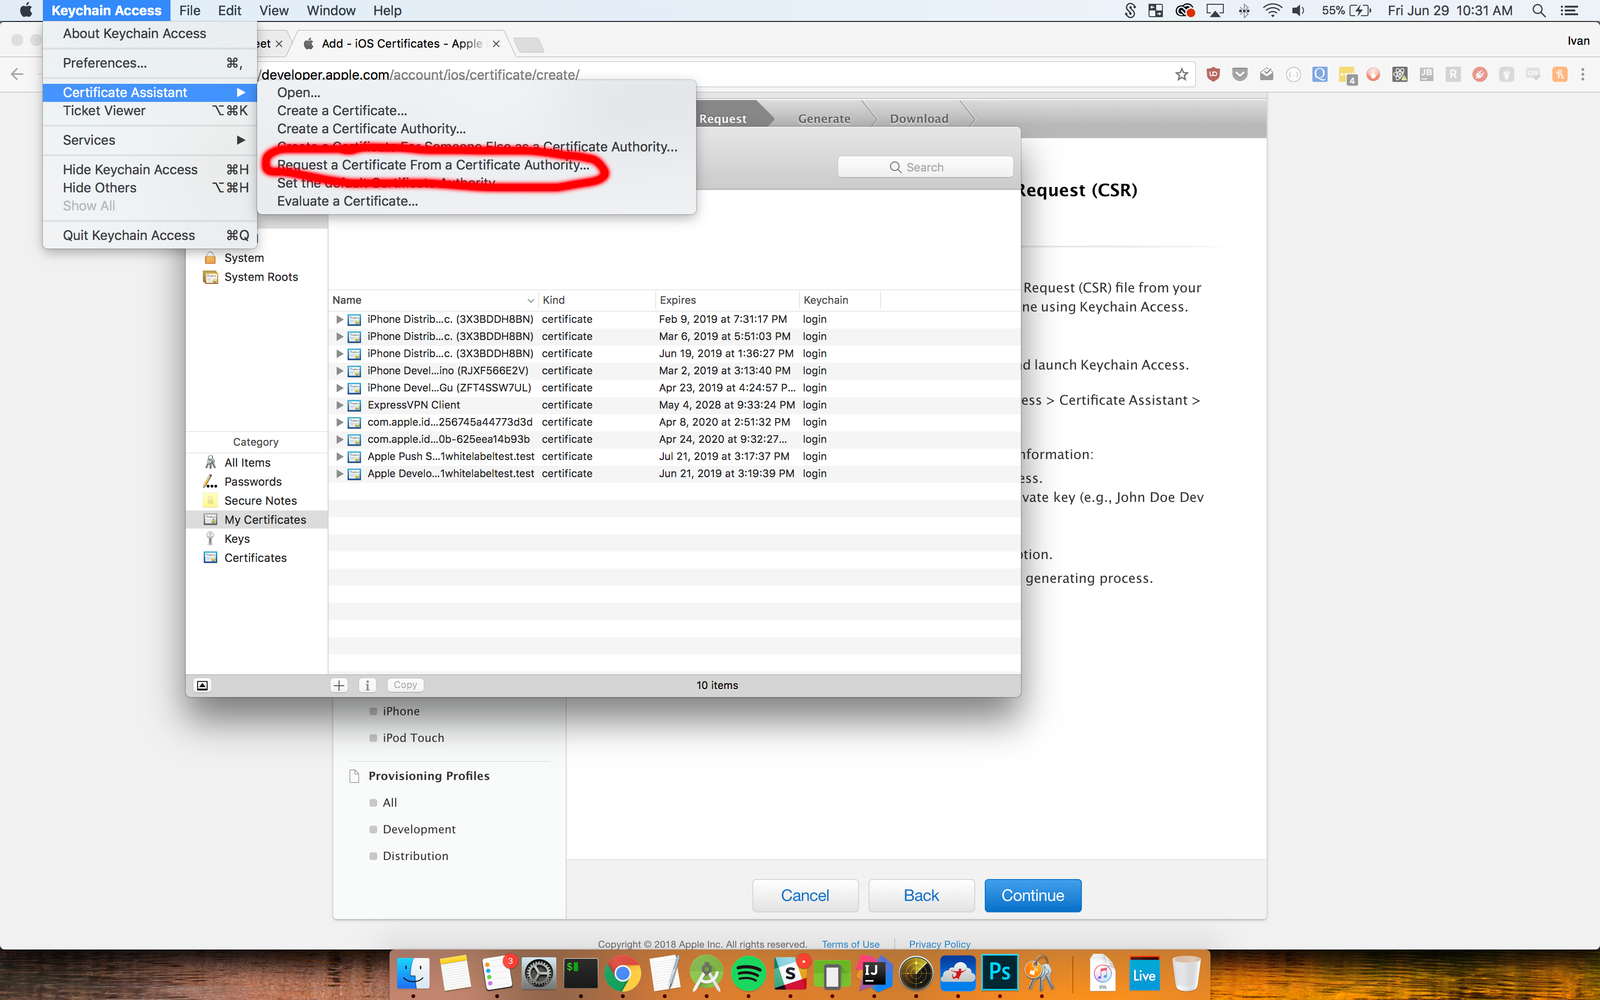Sort the list by the Expires column

click(x=727, y=300)
